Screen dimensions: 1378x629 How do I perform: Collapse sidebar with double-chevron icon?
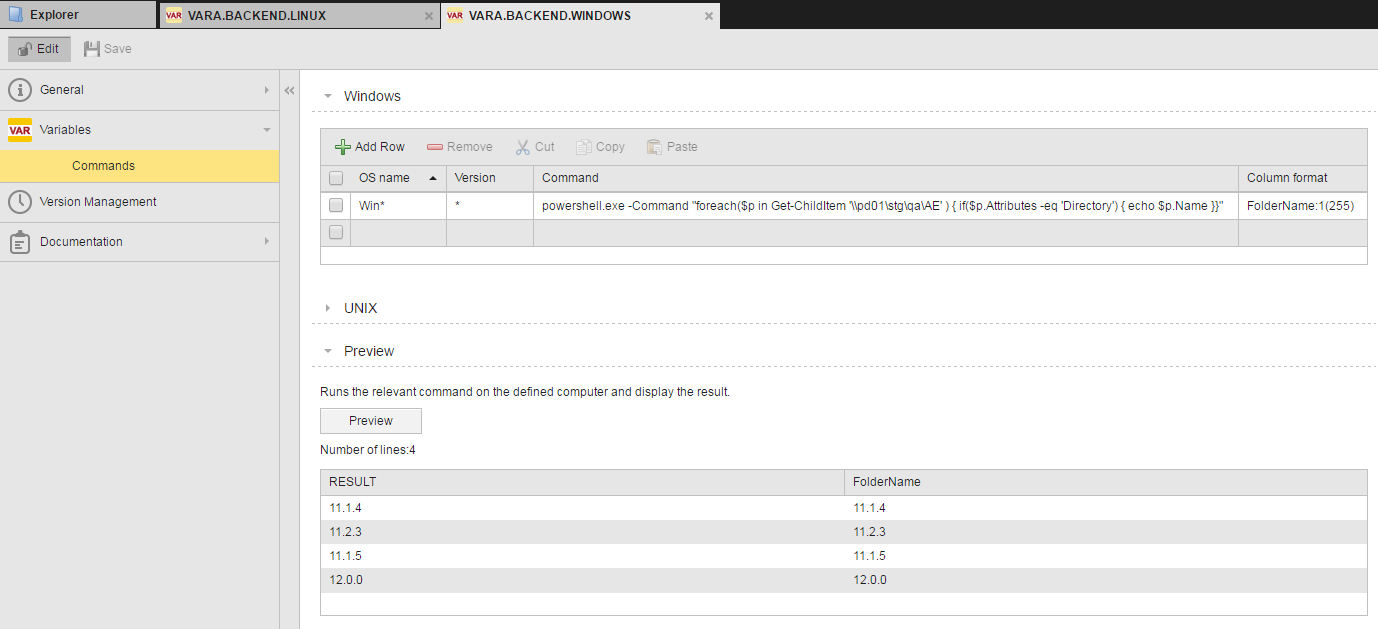[289, 90]
